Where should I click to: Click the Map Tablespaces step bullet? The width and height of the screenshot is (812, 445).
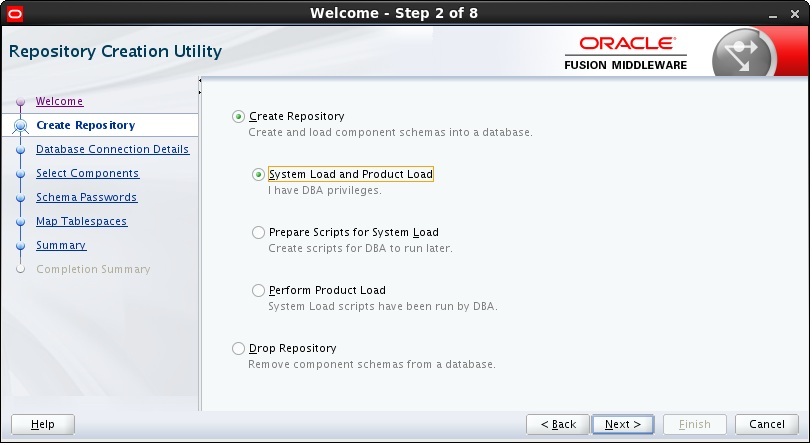coord(20,222)
